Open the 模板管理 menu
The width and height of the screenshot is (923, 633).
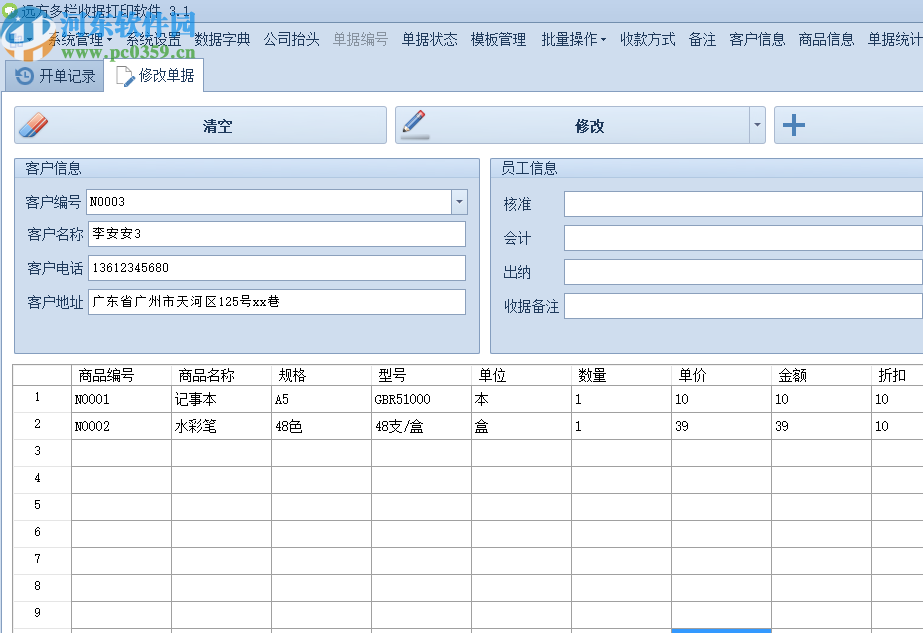[497, 35]
